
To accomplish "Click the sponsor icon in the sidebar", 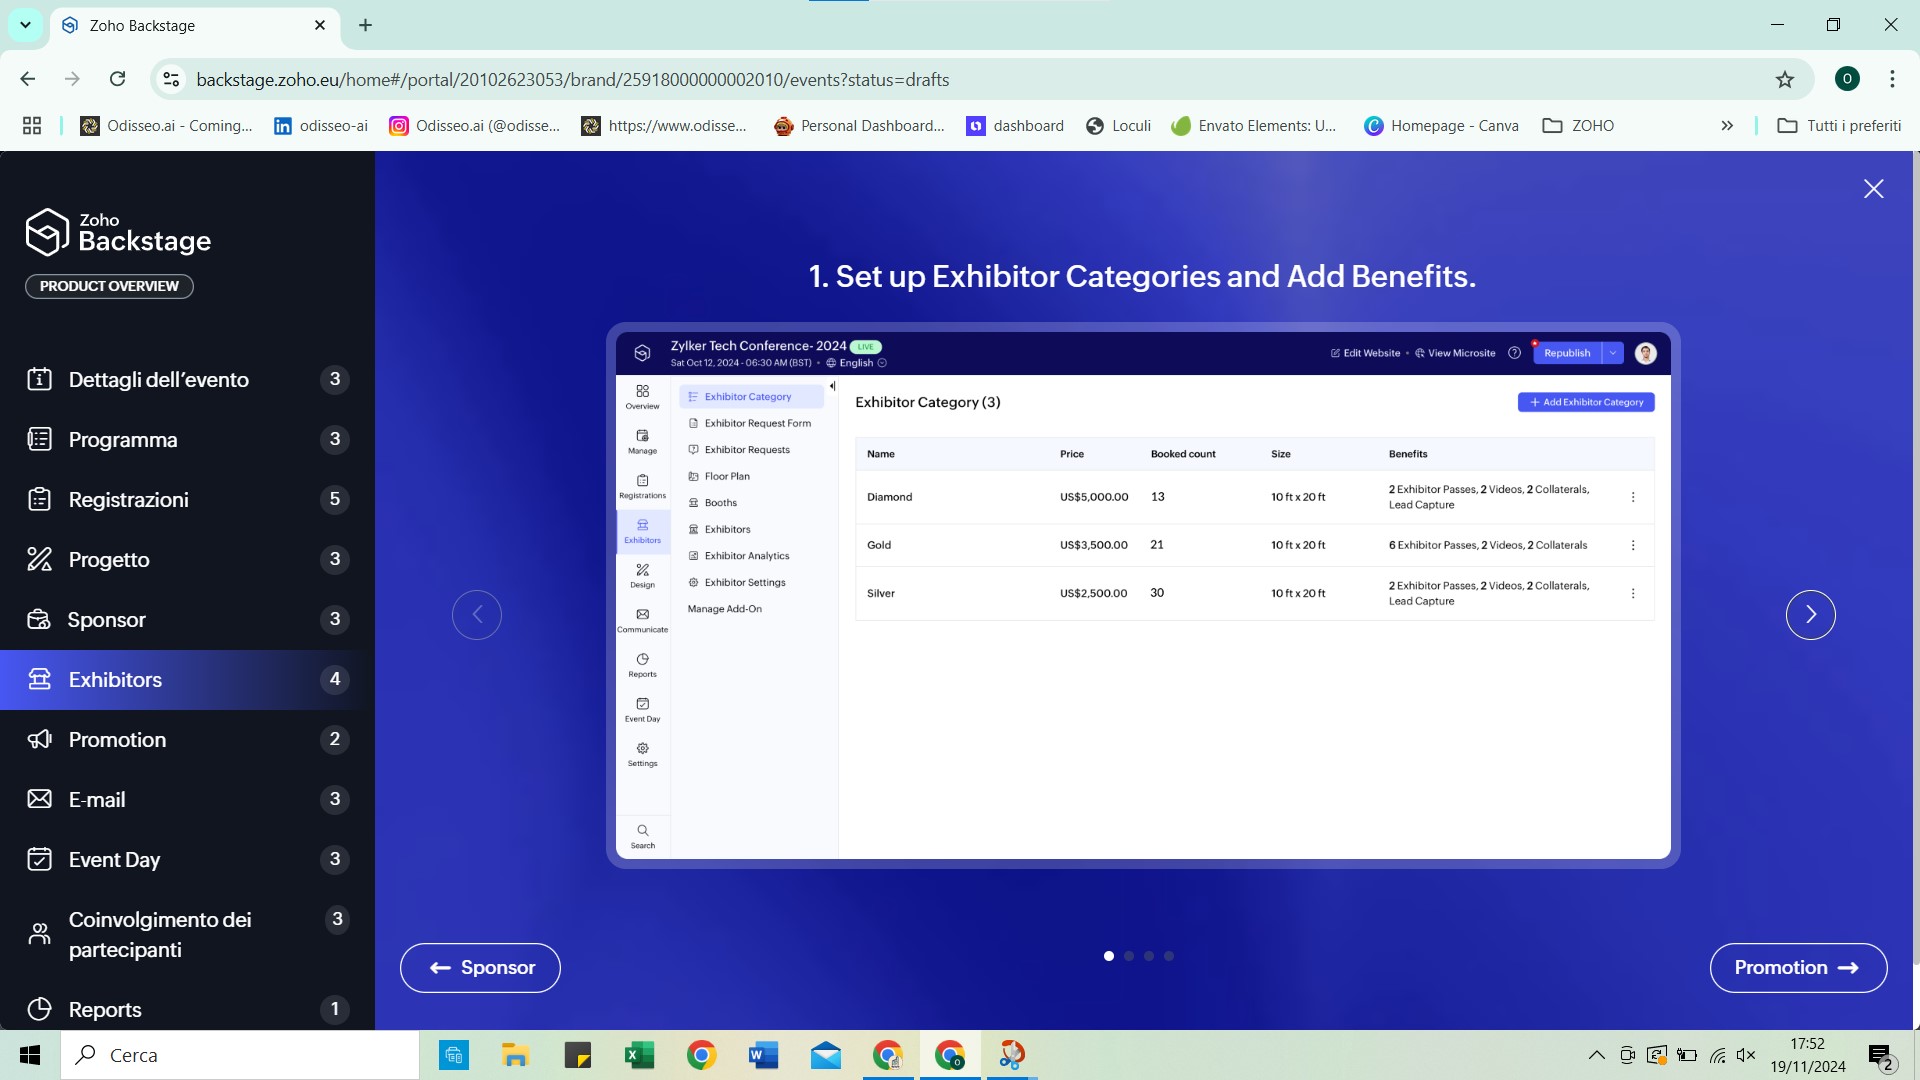I will click(x=39, y=619).
